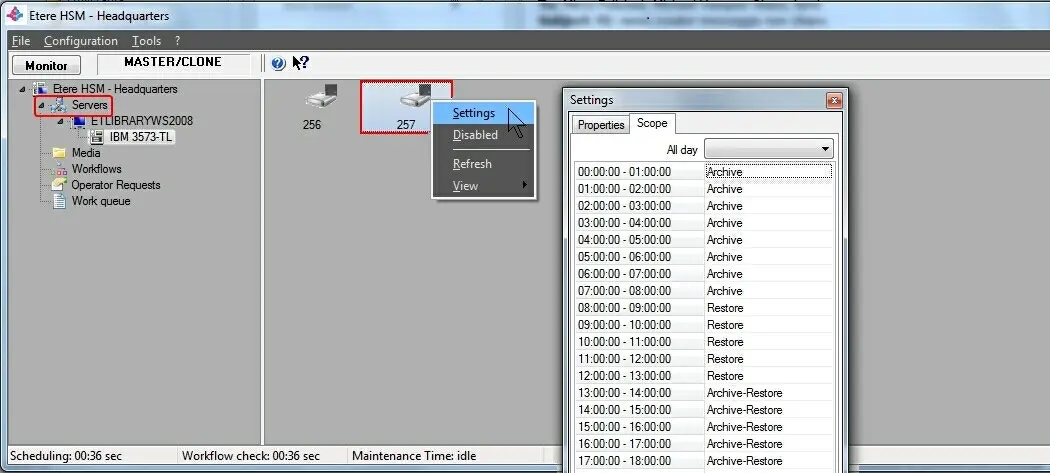Close the Settings dialog

click(833, 100)
